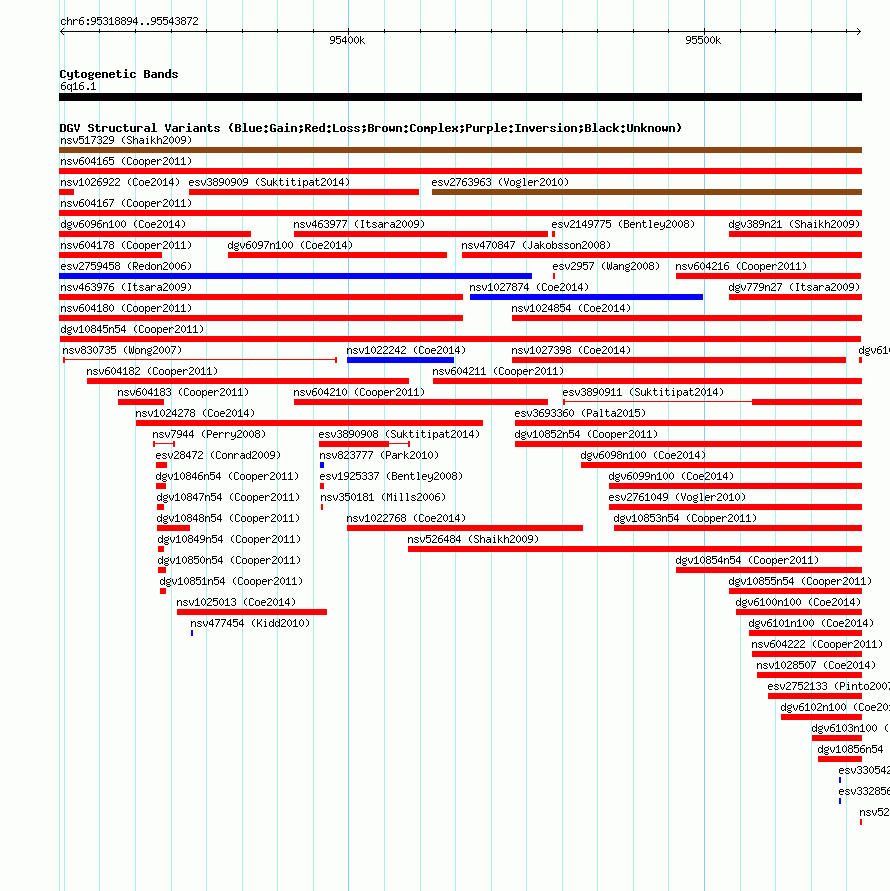Open the dgv10845n54 (Cooper2011) variant
Viewport: 890px width, 891px height.
pos(132,330)
